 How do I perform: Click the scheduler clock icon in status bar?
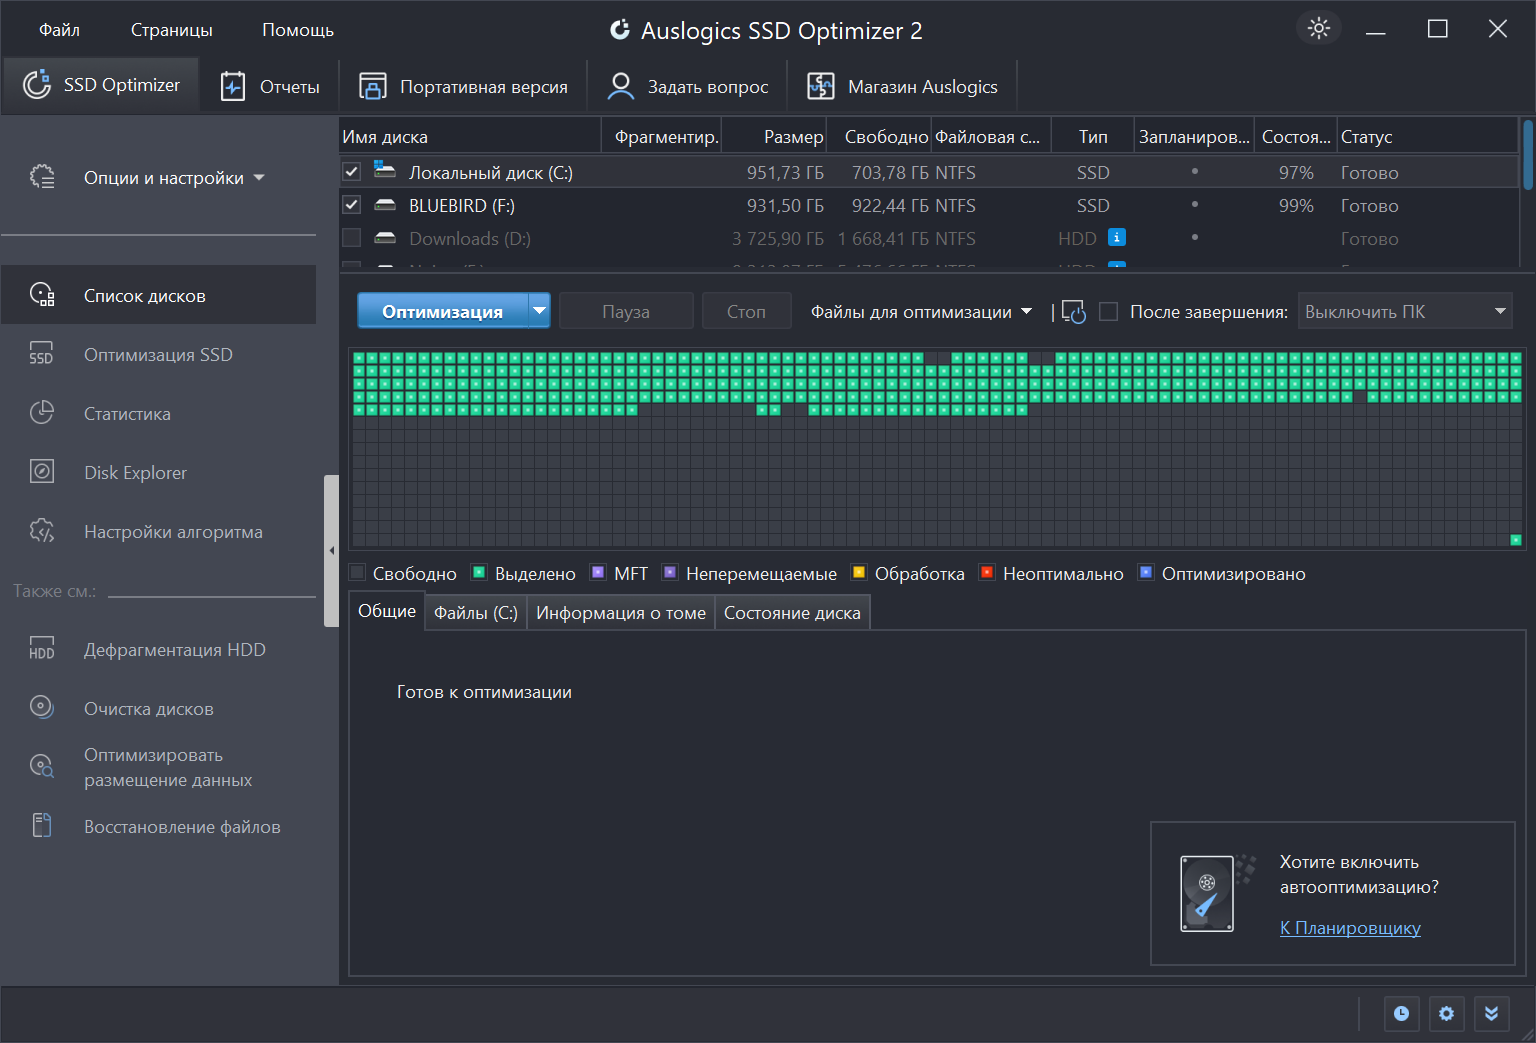(x=1401, y=1014)
